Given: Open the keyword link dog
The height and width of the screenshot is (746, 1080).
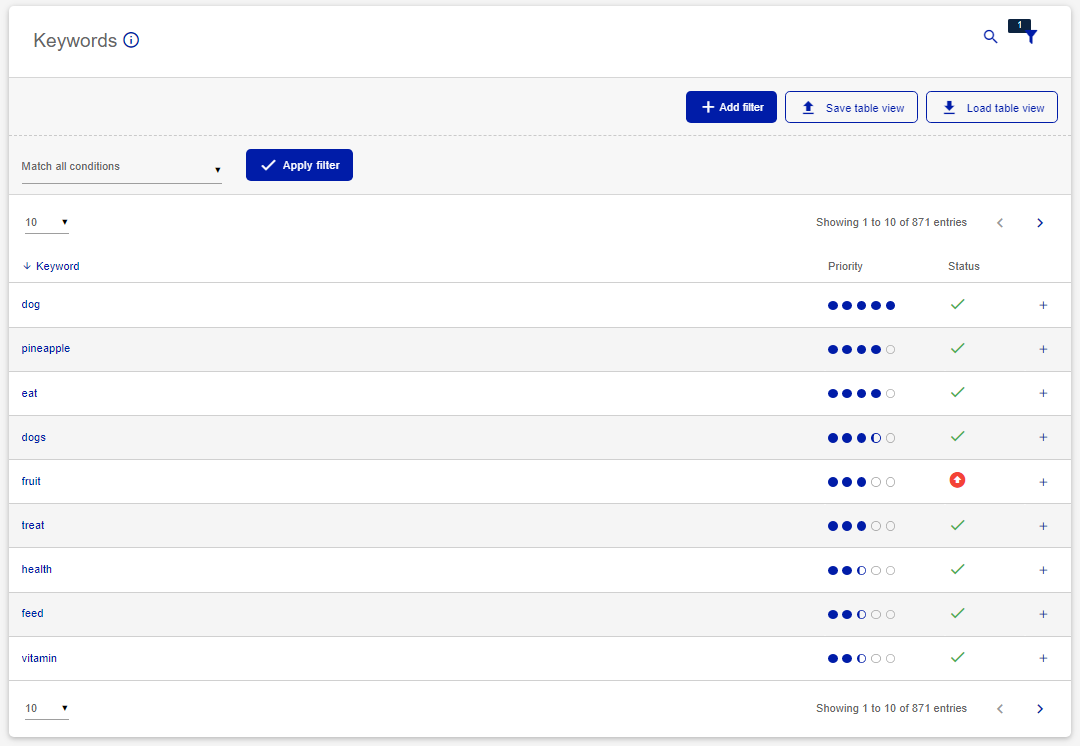Looking at the screenshot, I should (30, 304).
